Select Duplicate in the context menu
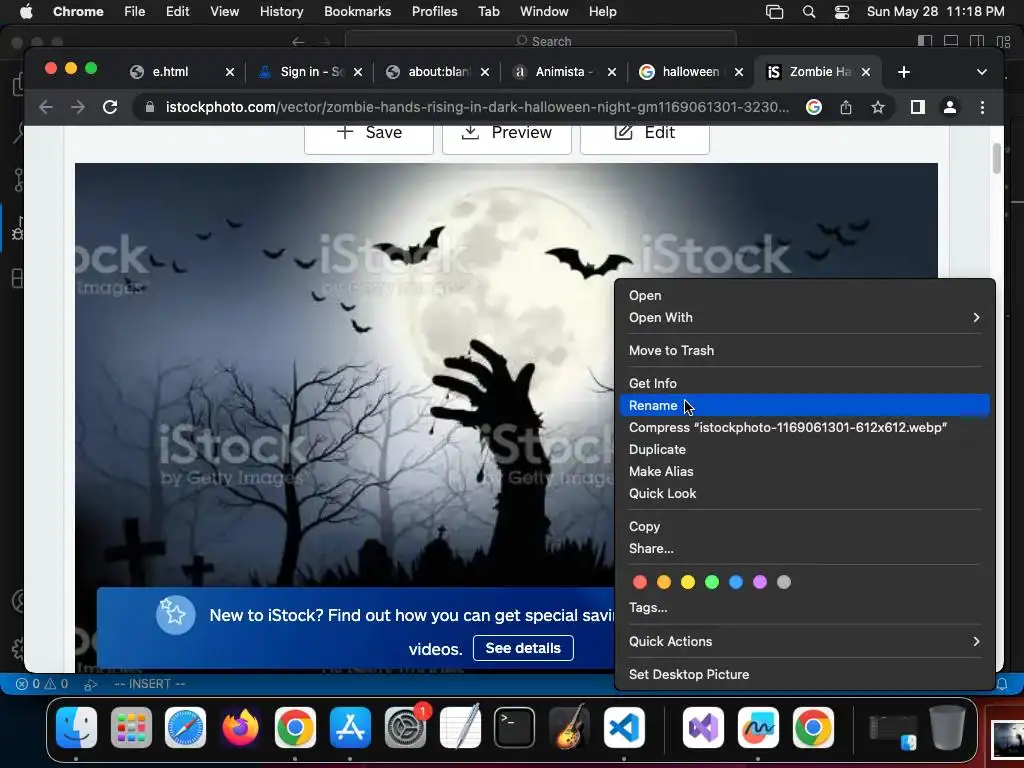Image resolution: width=1024 pixels, height=768 pixels. 805,449
